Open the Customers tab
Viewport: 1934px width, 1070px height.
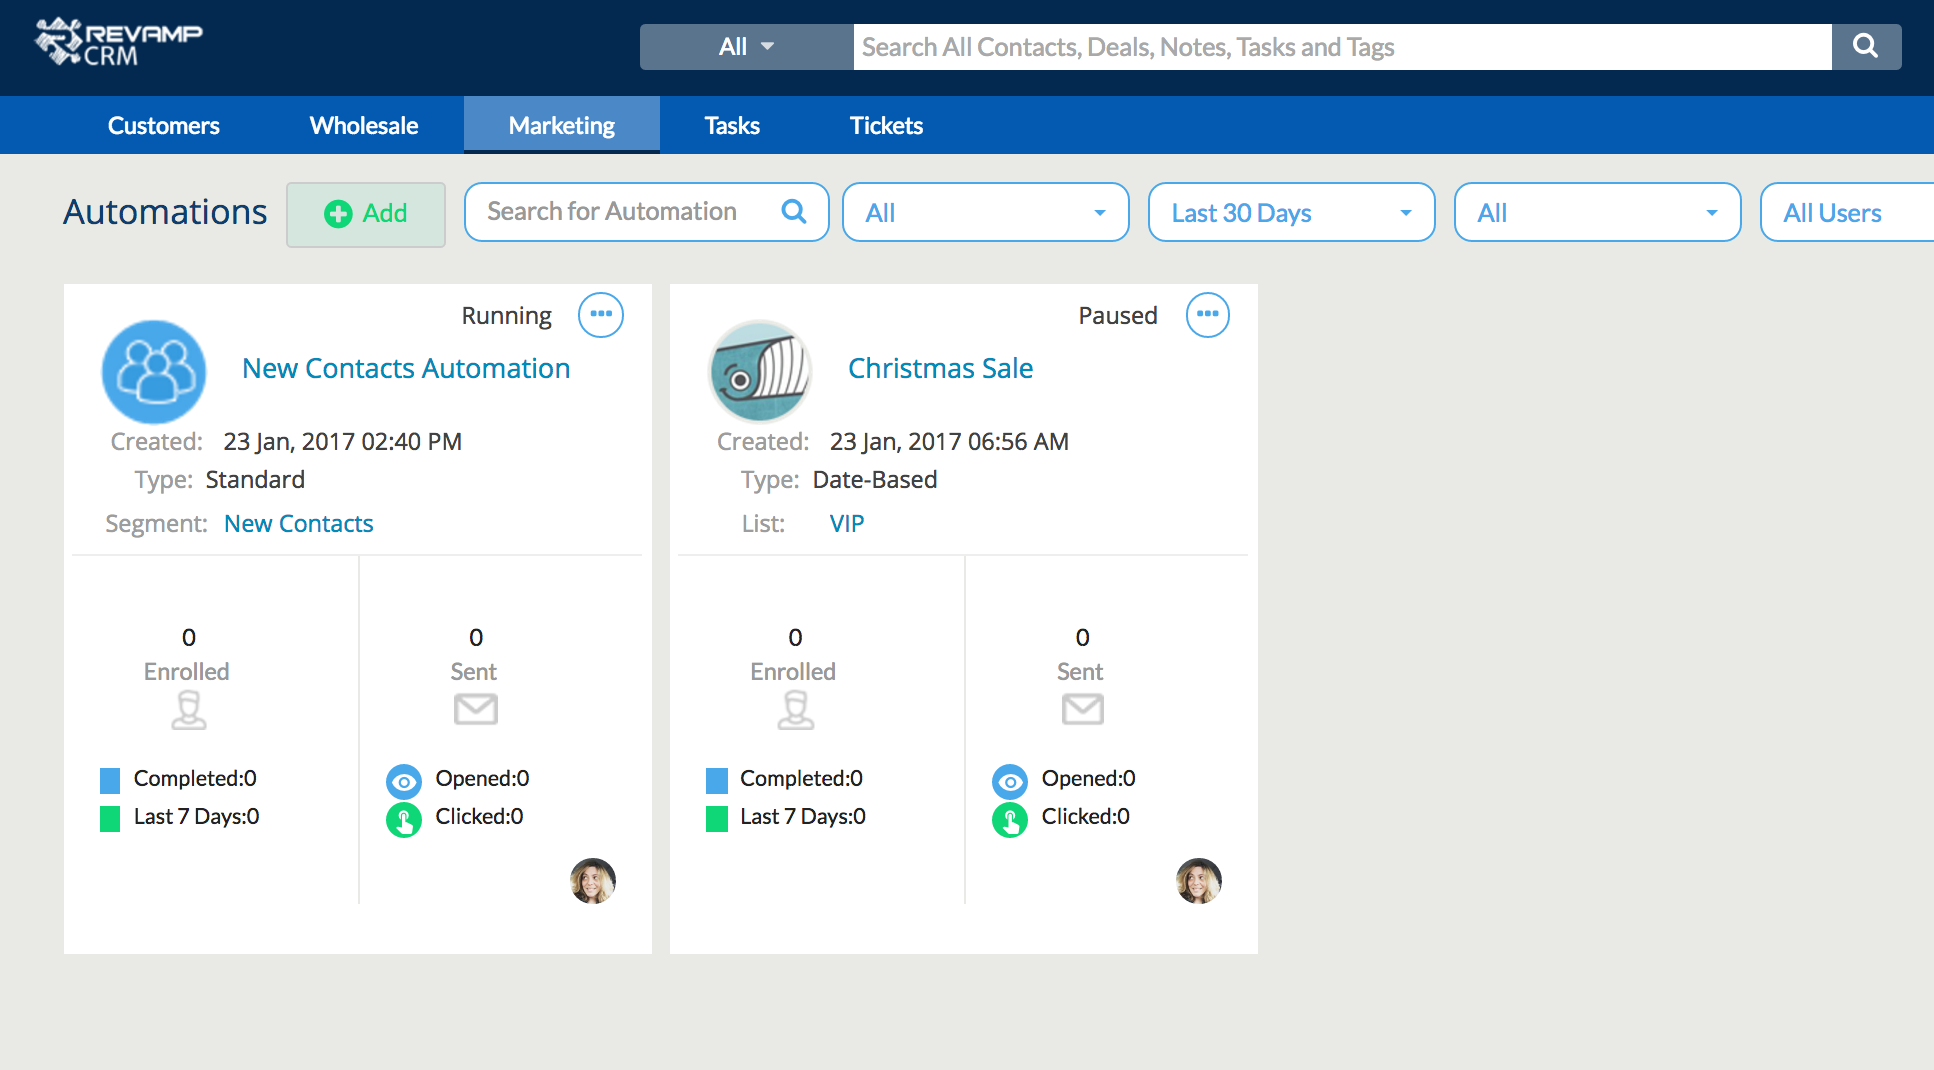[x=164, y=125]
